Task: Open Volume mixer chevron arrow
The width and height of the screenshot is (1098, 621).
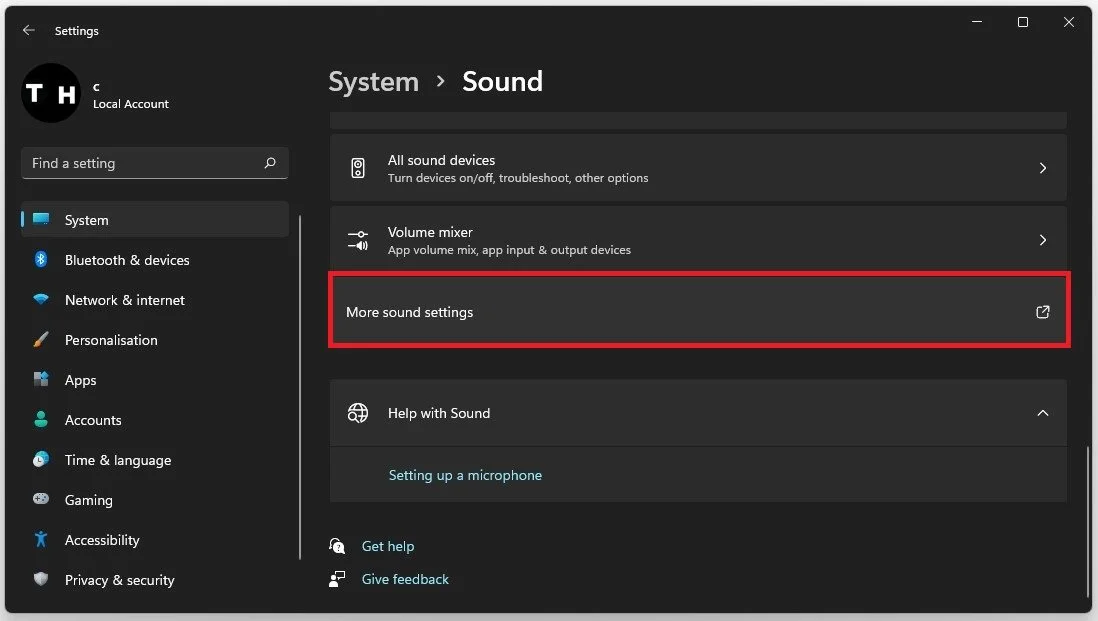Action: coord(1042,240)
